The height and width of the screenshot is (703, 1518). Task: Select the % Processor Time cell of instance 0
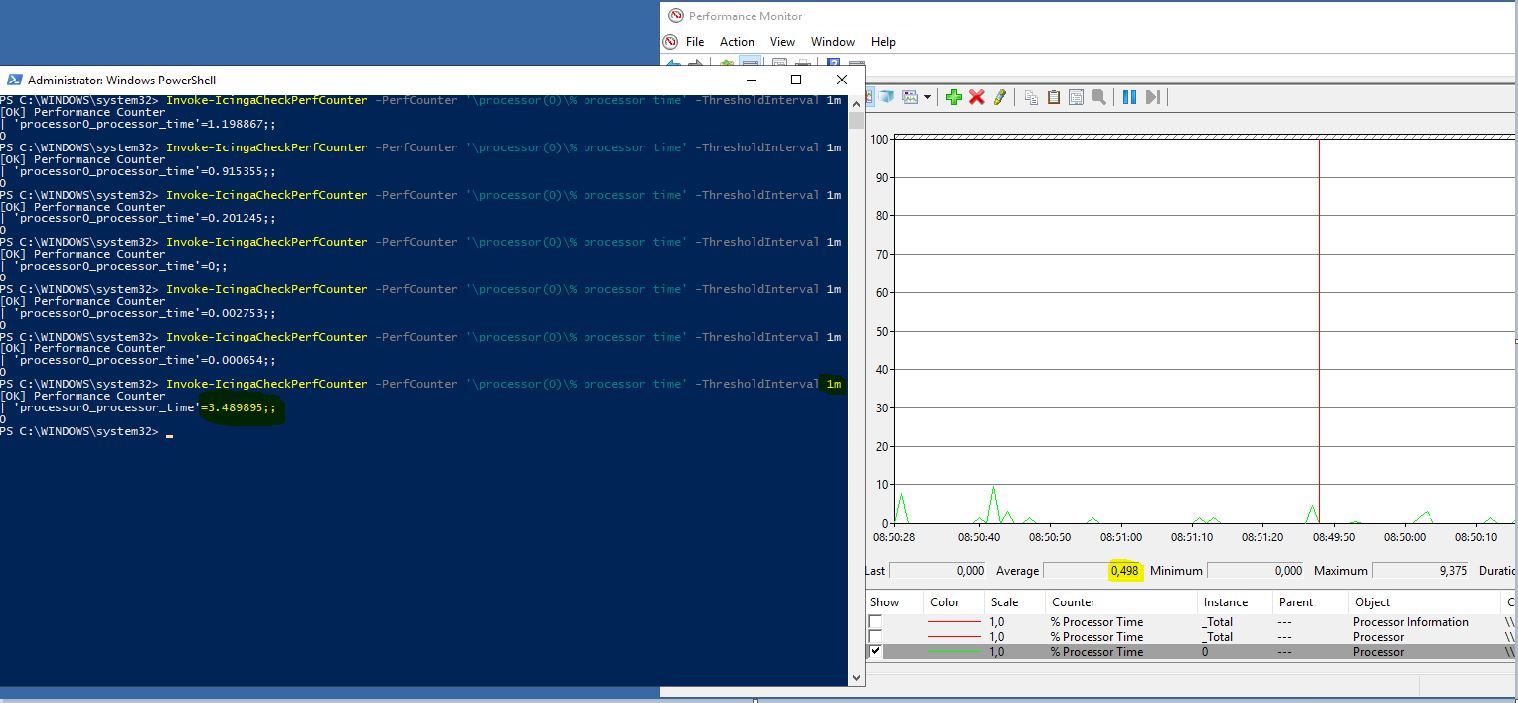pos(1096,652)
